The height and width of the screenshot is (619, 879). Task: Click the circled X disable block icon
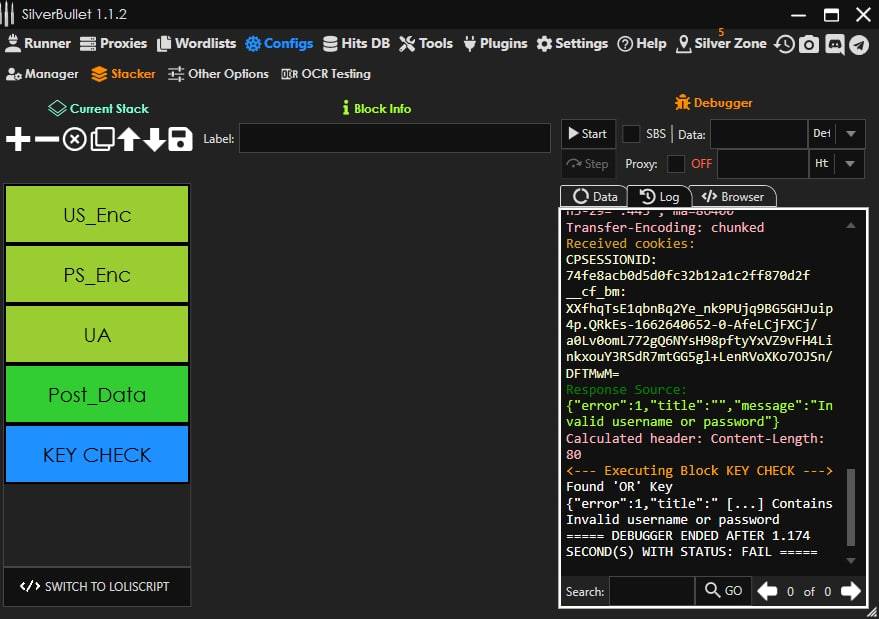(74, 139)
